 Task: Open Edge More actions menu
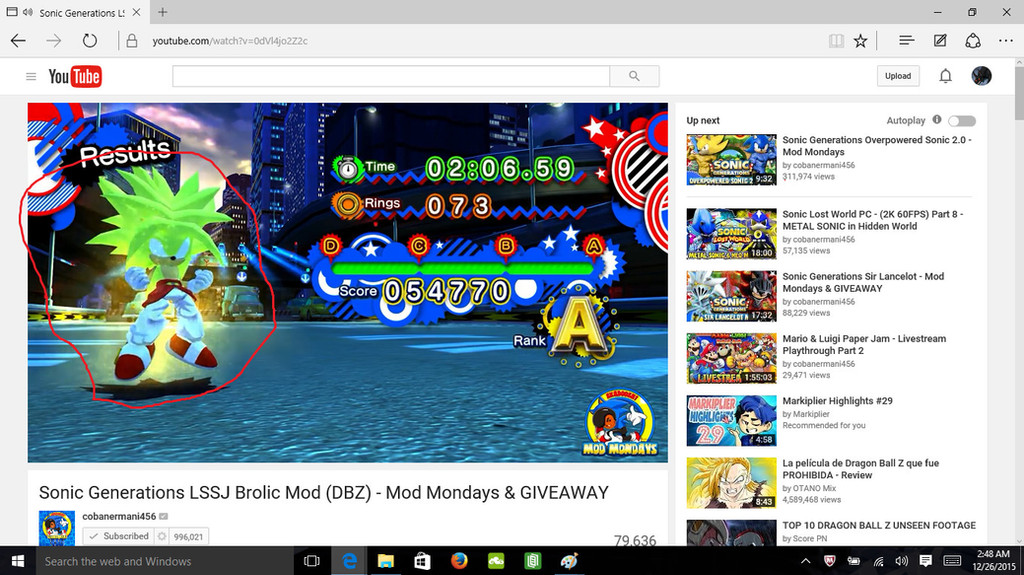pyautogui.click(x=1006, y=41)
